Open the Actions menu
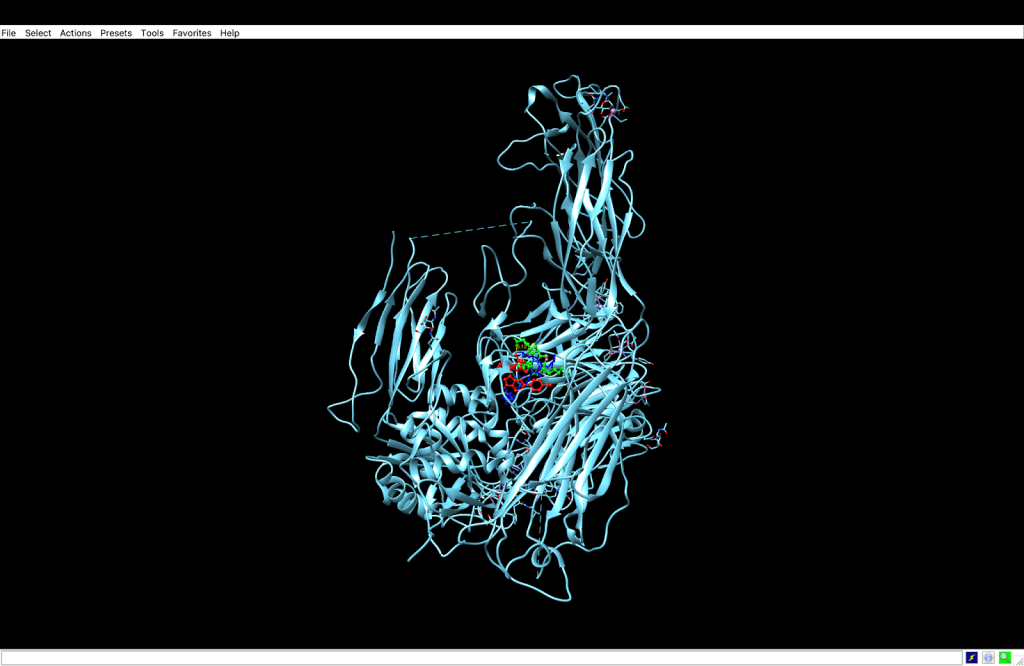This screenshot has width=1024, height=666. (75, 33)
